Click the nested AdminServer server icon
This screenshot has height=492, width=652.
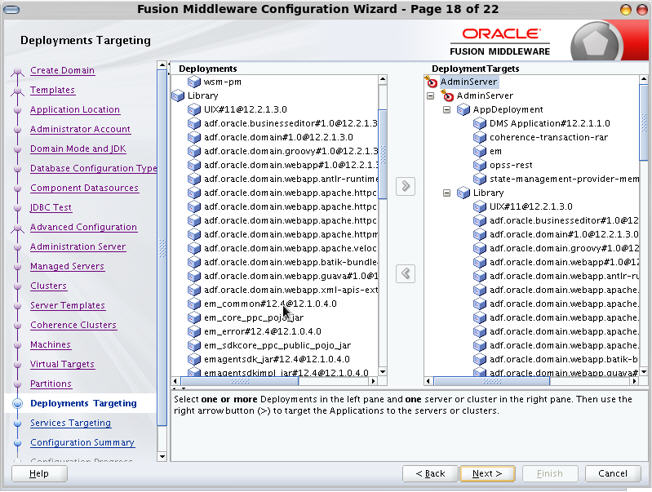coord(447,96)
